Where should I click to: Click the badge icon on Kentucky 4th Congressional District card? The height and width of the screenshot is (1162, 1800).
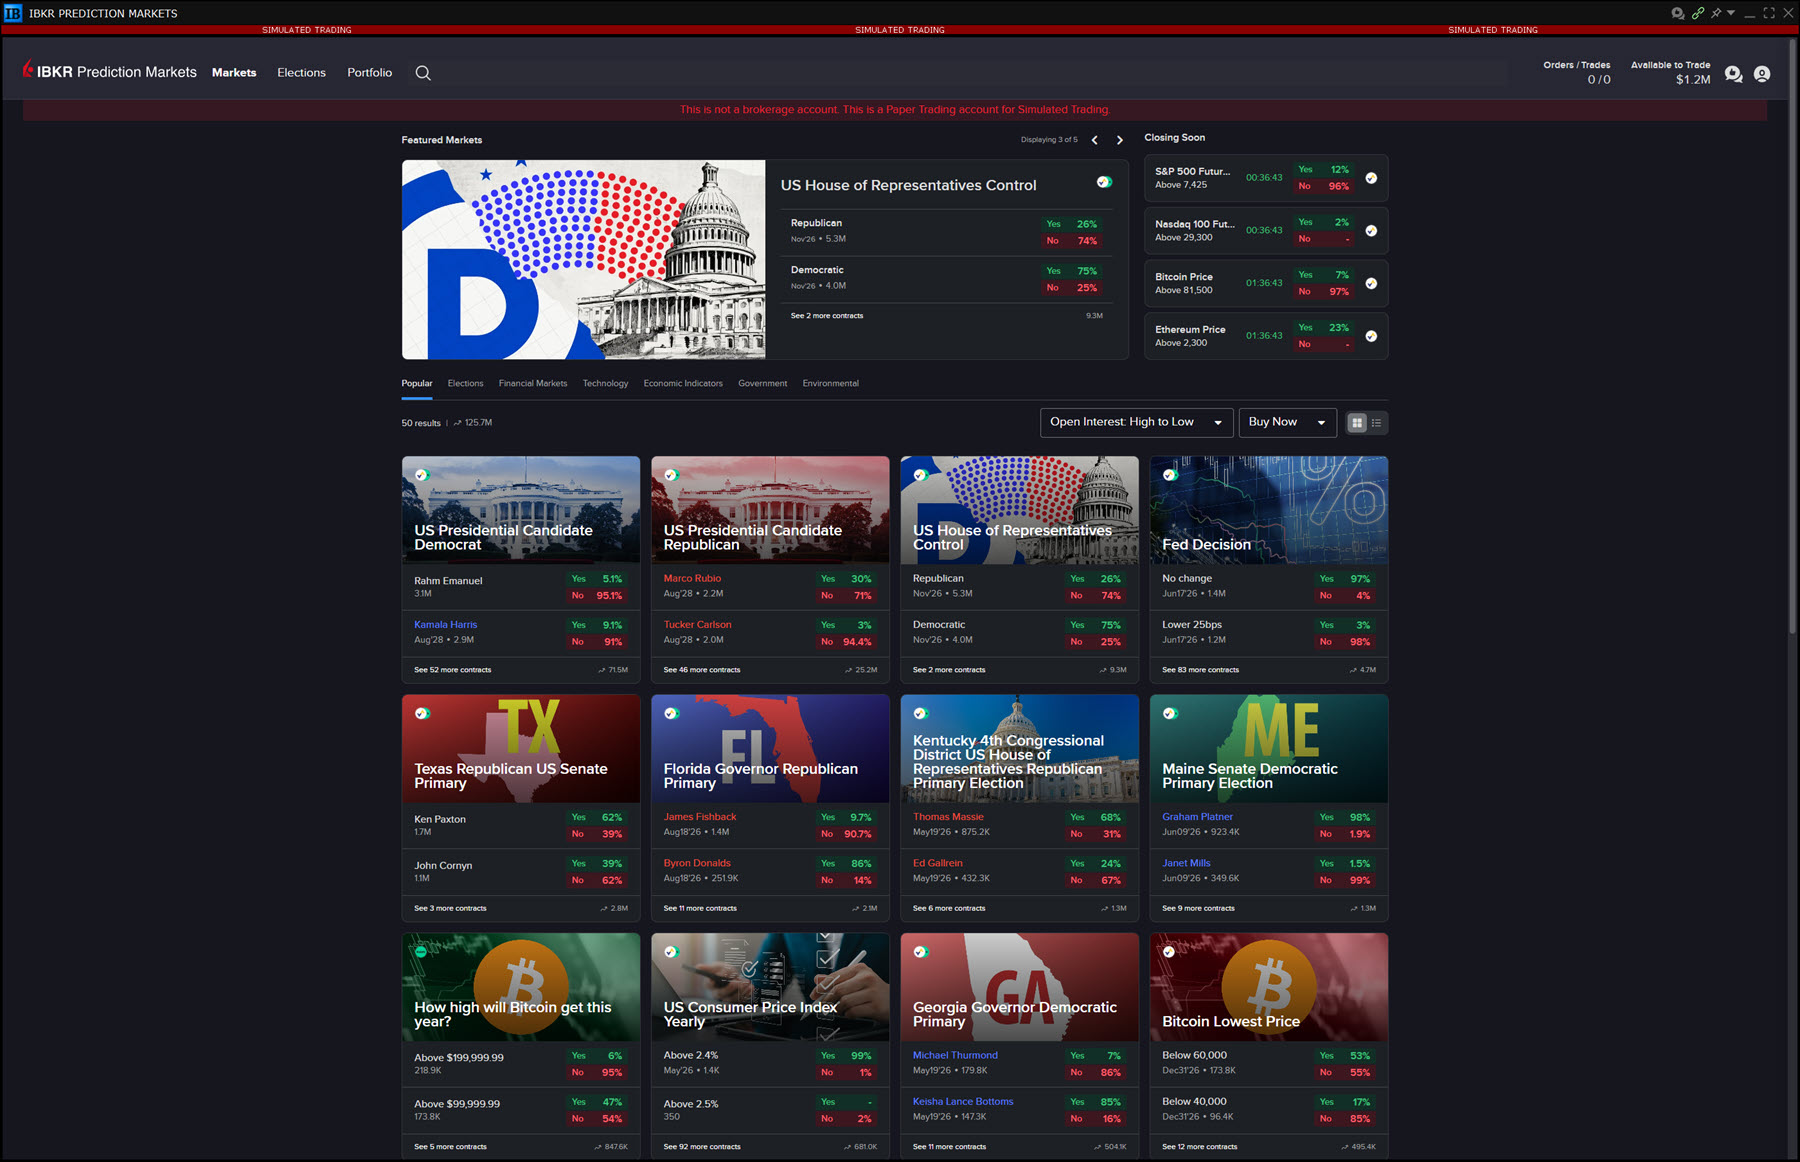[x=920, y=713]
